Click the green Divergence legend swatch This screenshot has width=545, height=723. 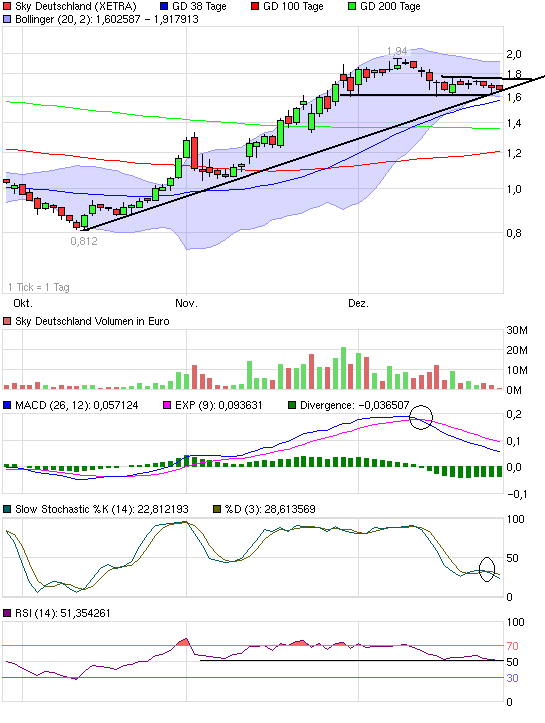(x=292, y=405)
